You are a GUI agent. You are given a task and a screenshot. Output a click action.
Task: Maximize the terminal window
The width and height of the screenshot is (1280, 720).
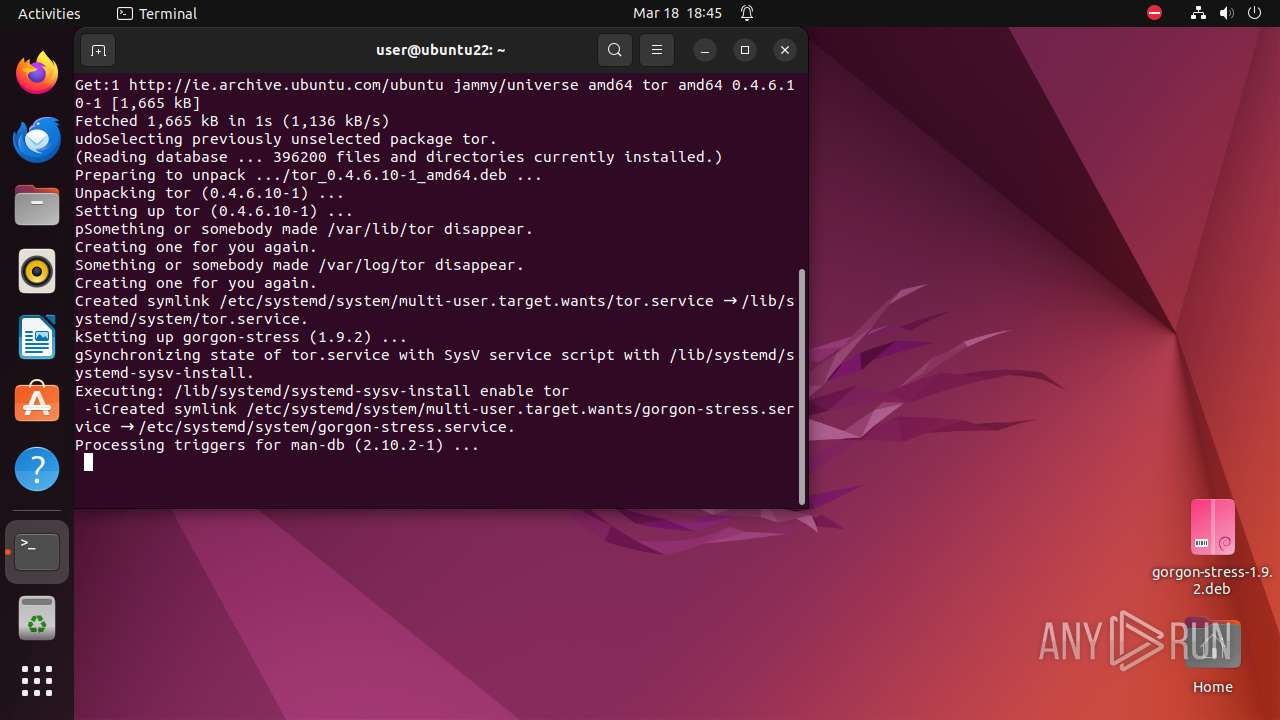tap(745, 50)
